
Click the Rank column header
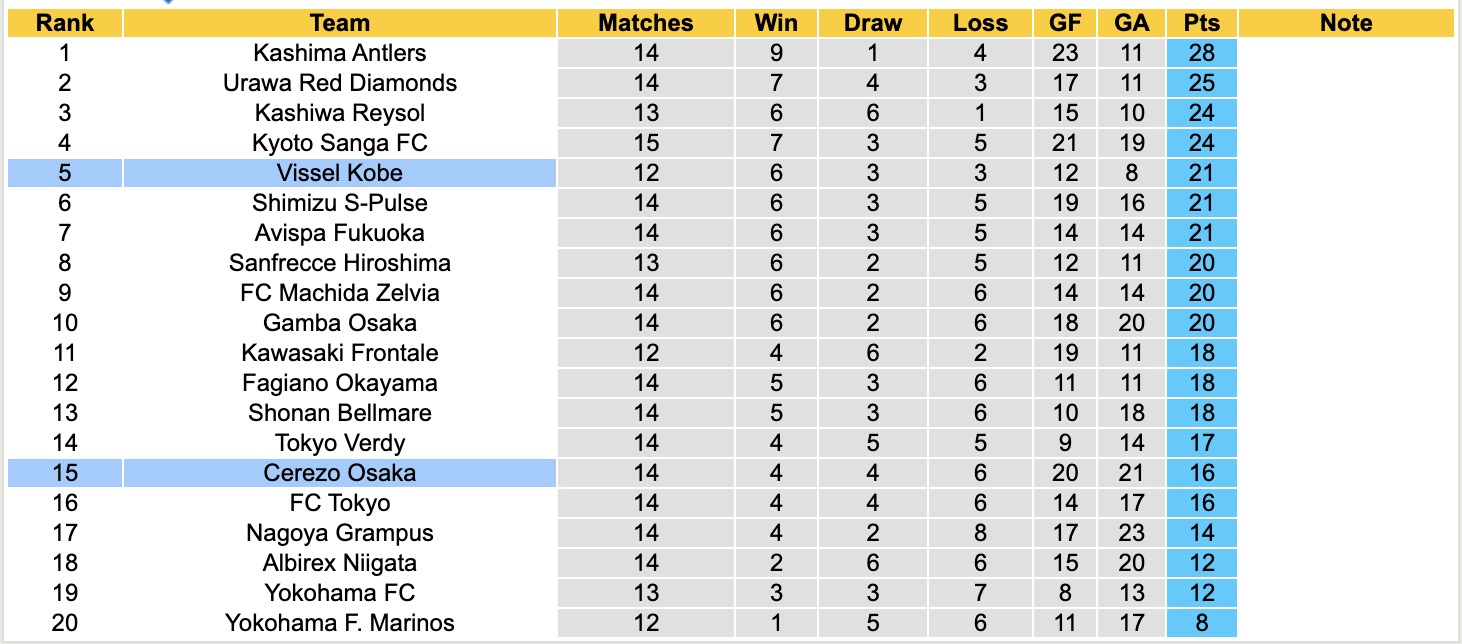(64, 23)
